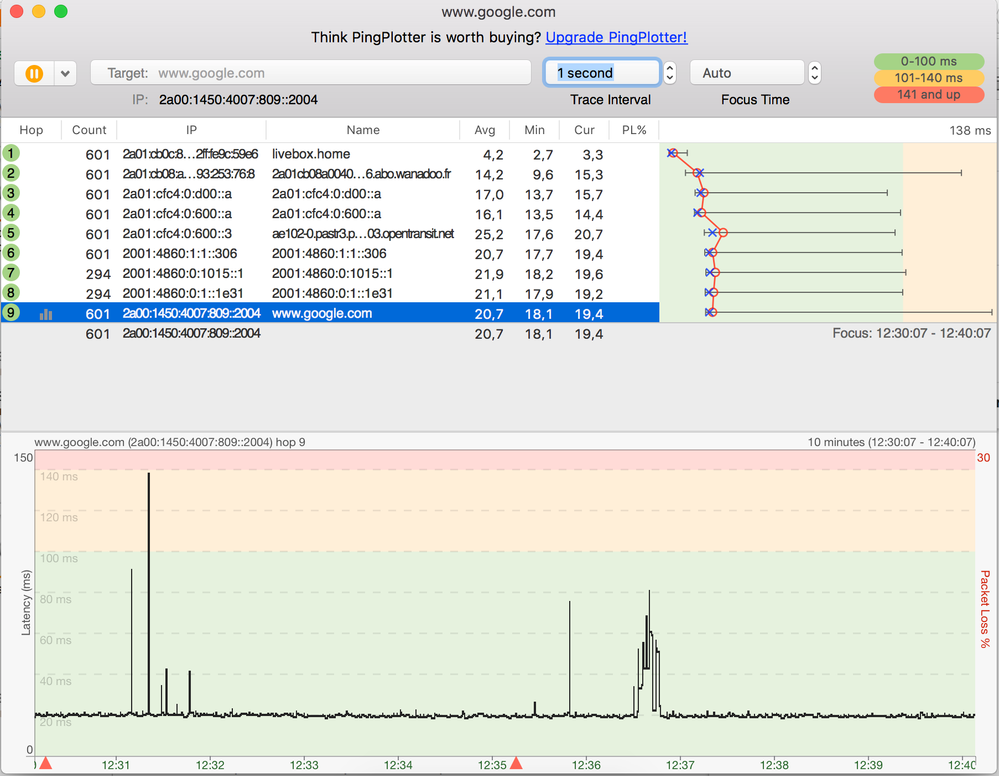Click the red timeline marker at graph start
This screenshot has width=999, height=776.
pyautogui.click(x=45, y=763)
